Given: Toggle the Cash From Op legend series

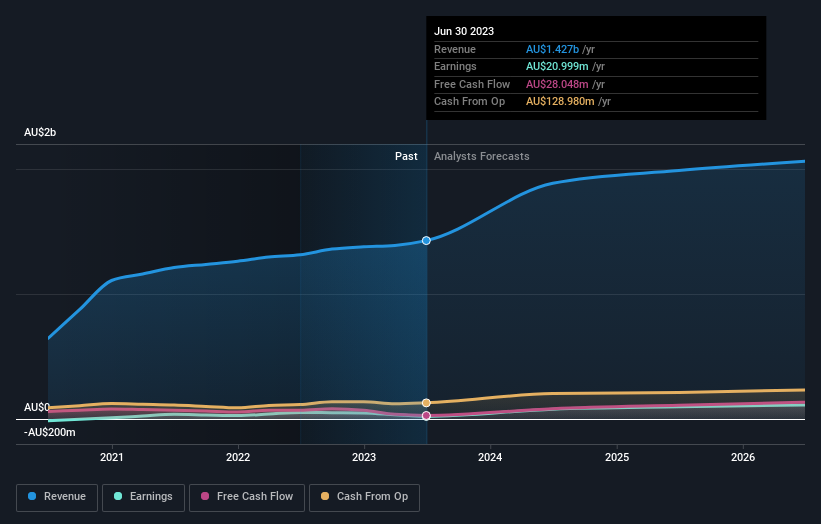Looking at the screenshot, I should (x=364, y=497).
